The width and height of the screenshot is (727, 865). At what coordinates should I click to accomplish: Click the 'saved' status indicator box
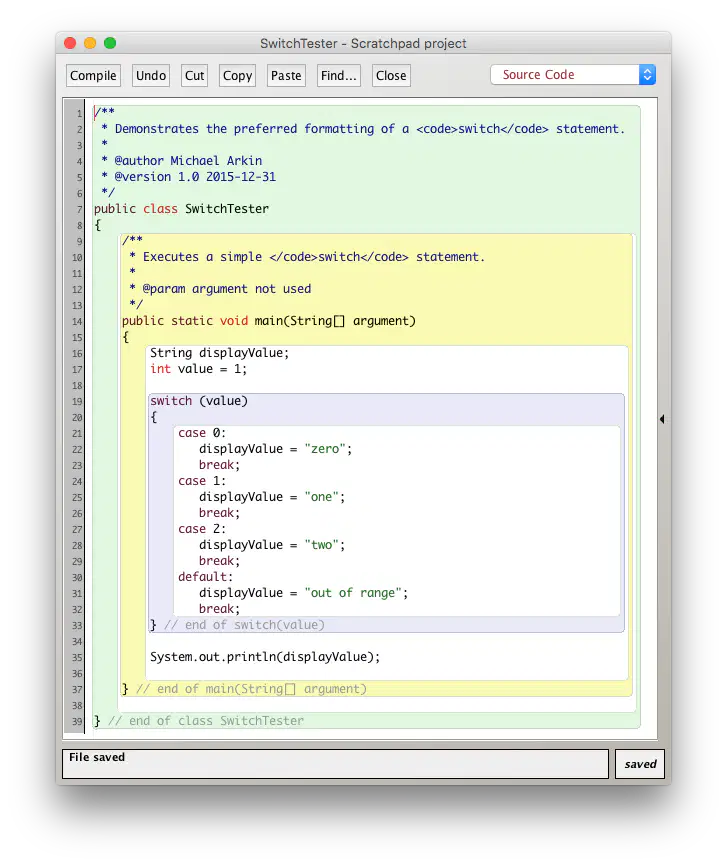[x=640, y=763]
